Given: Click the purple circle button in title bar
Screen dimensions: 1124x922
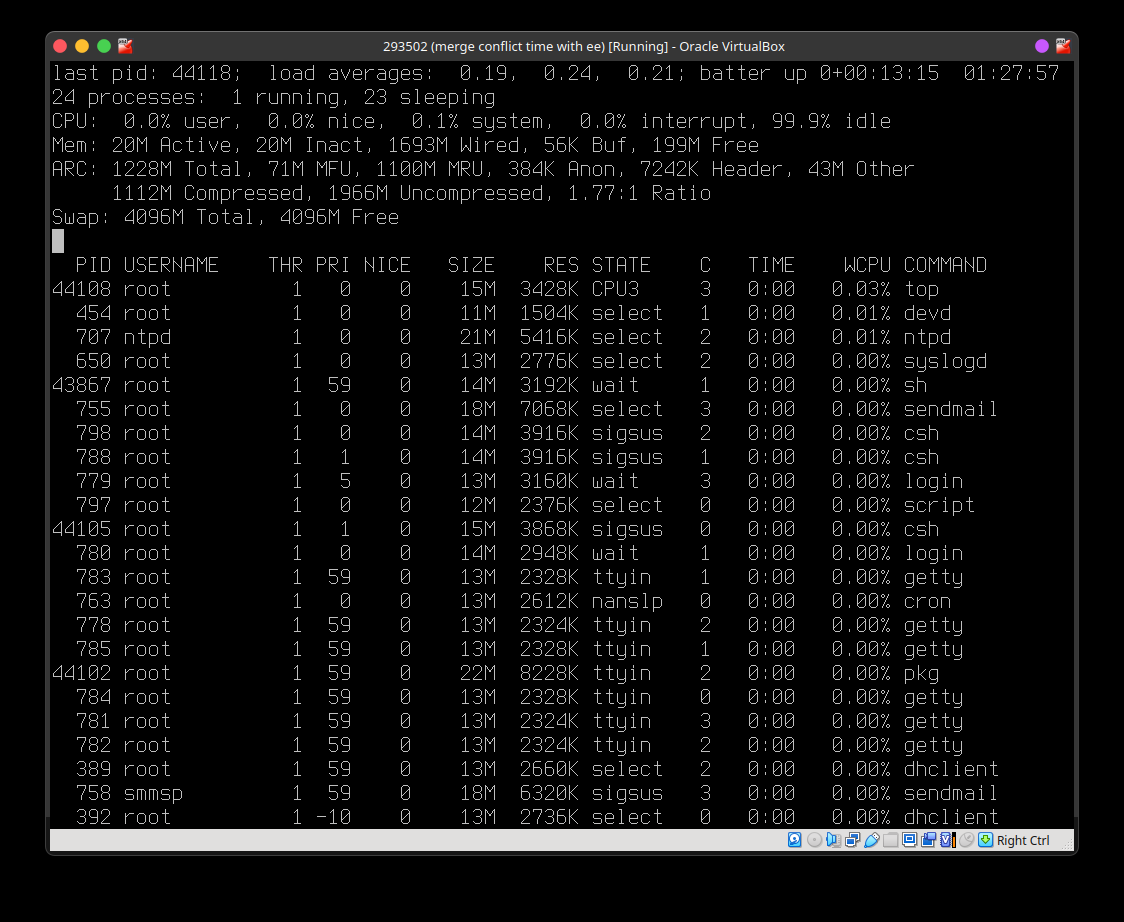Looking at the screenshot, I should click(x=1041, y=46).
